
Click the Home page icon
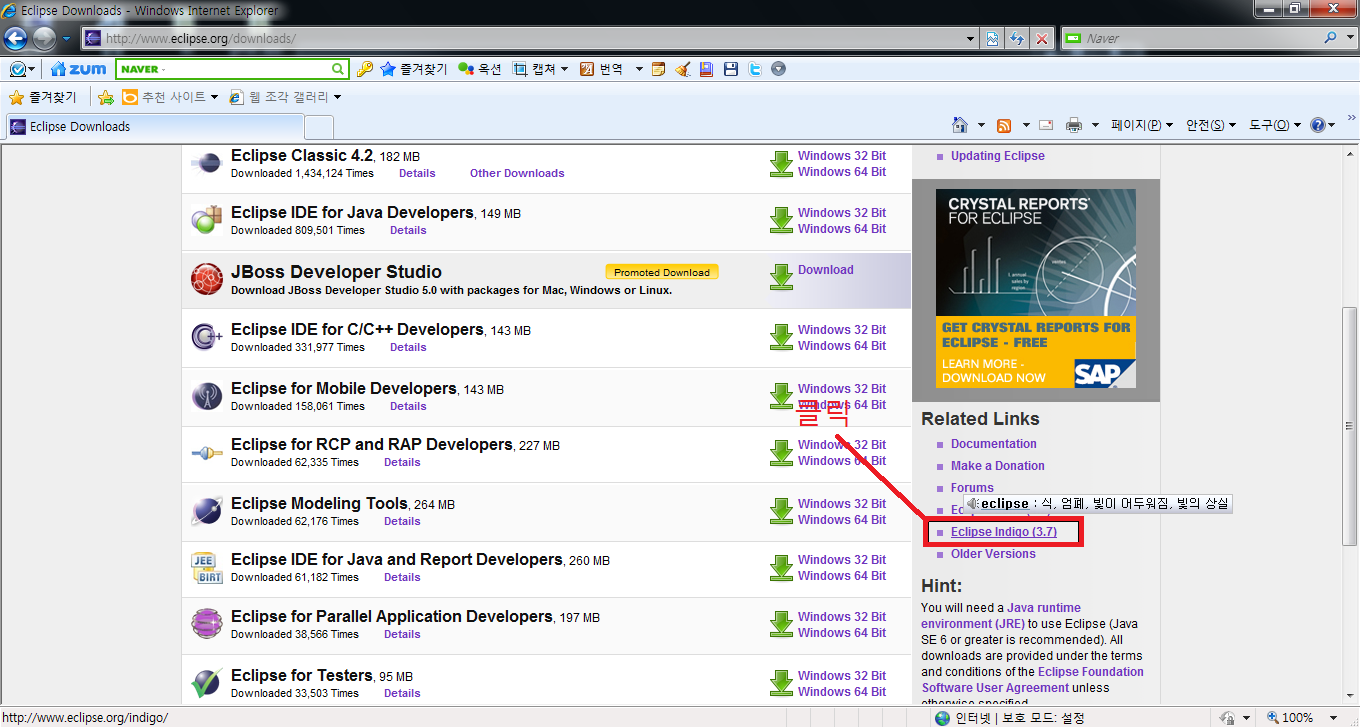(x=960, y=125)
